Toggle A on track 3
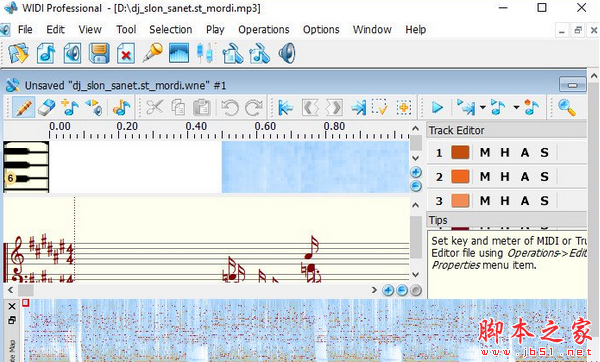This screenshot has height=362, width=600. coord(525,201)
